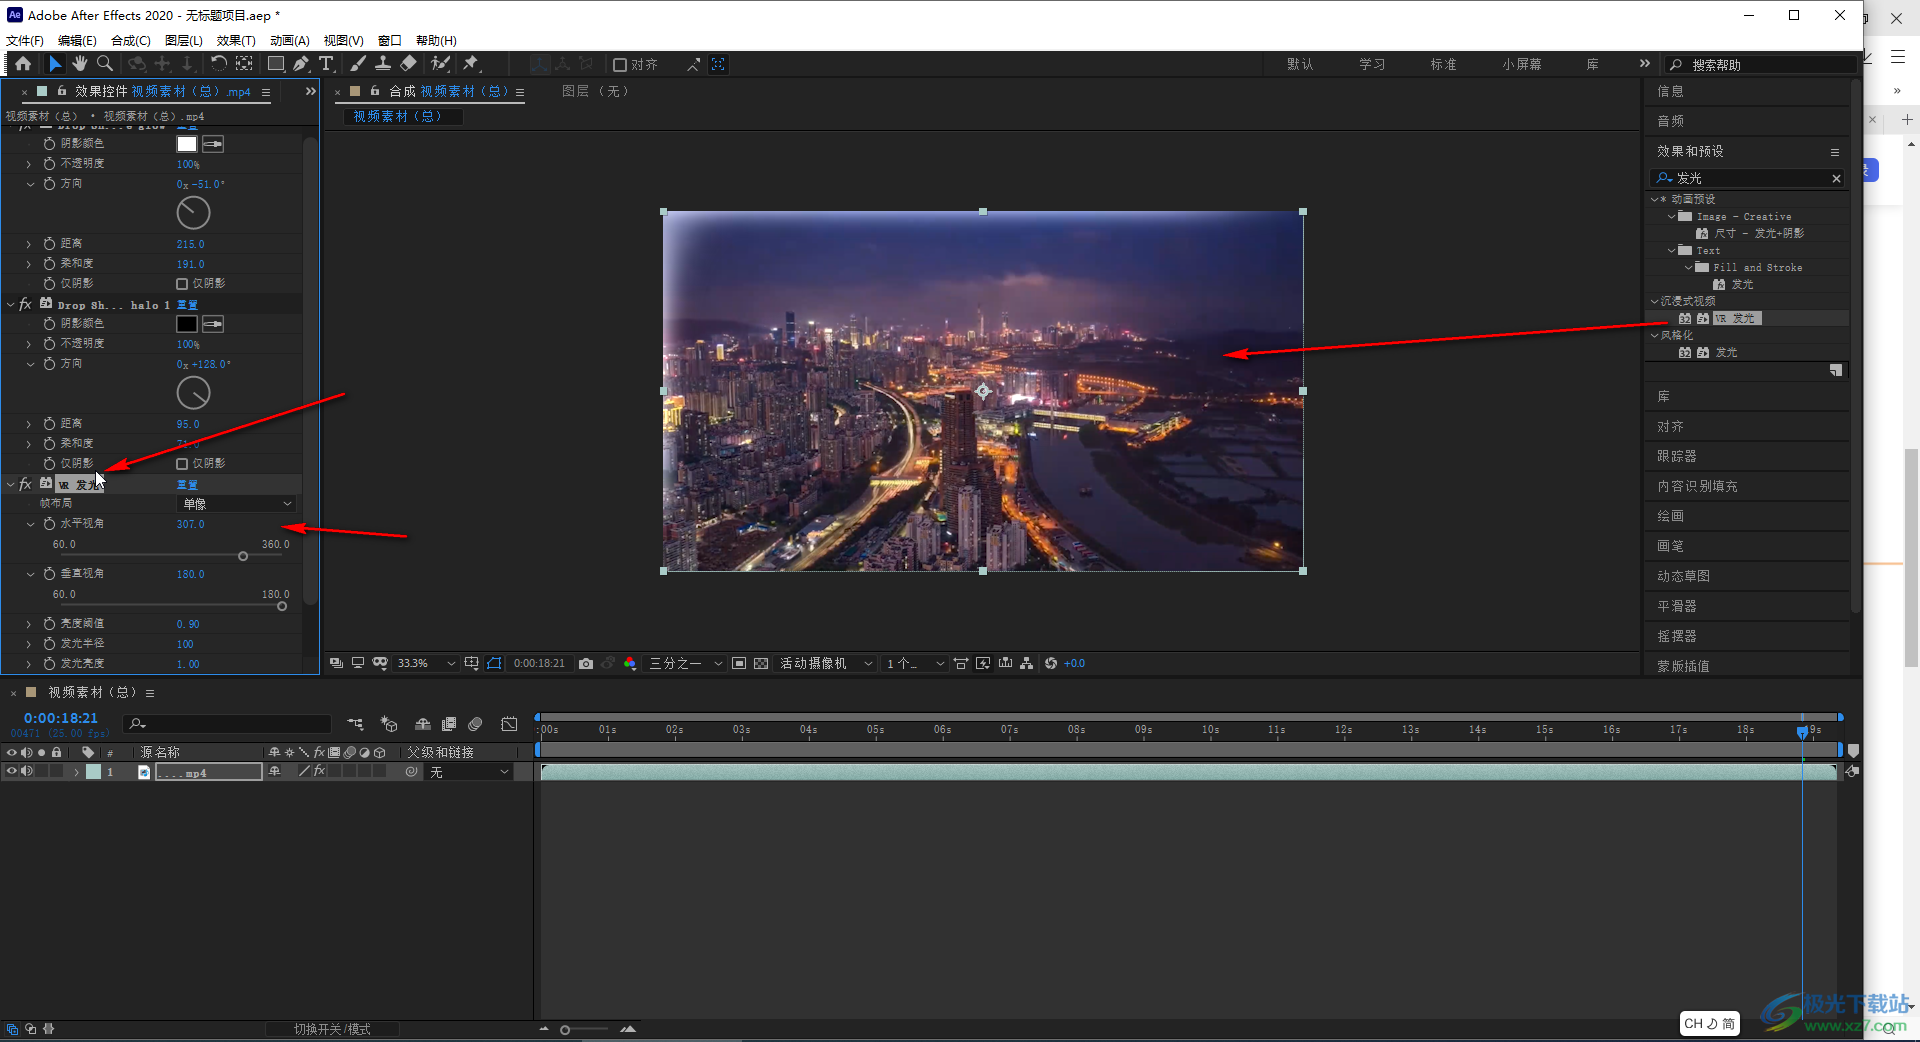The height and width of the screenshot is (1042, 1920).
Task: Open the 效果(T) menu
Action: 236,41
